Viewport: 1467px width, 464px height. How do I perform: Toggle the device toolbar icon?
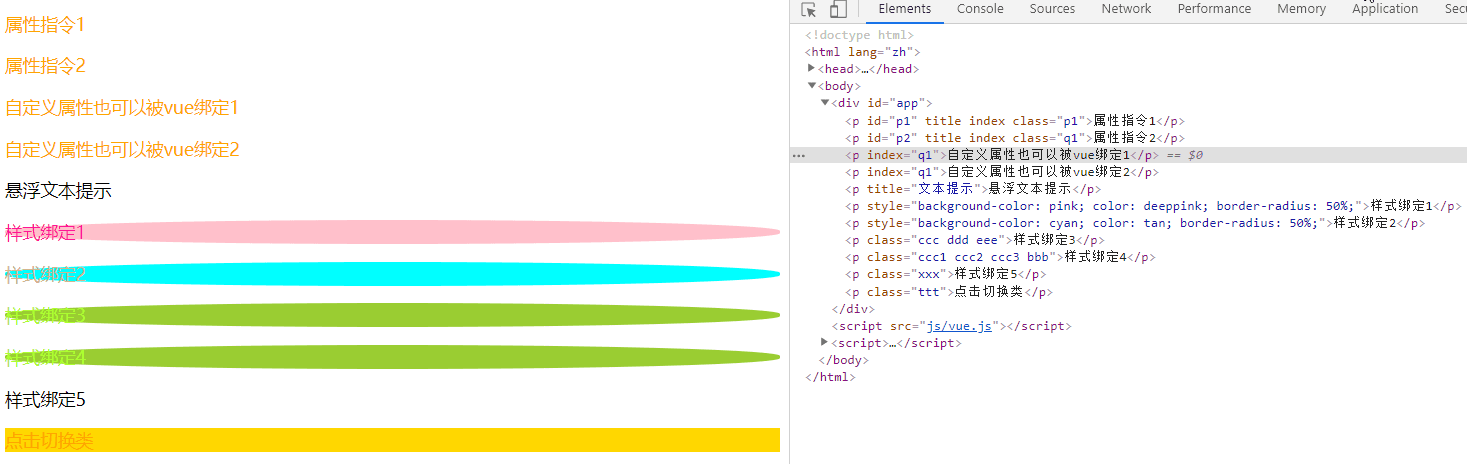838,9
